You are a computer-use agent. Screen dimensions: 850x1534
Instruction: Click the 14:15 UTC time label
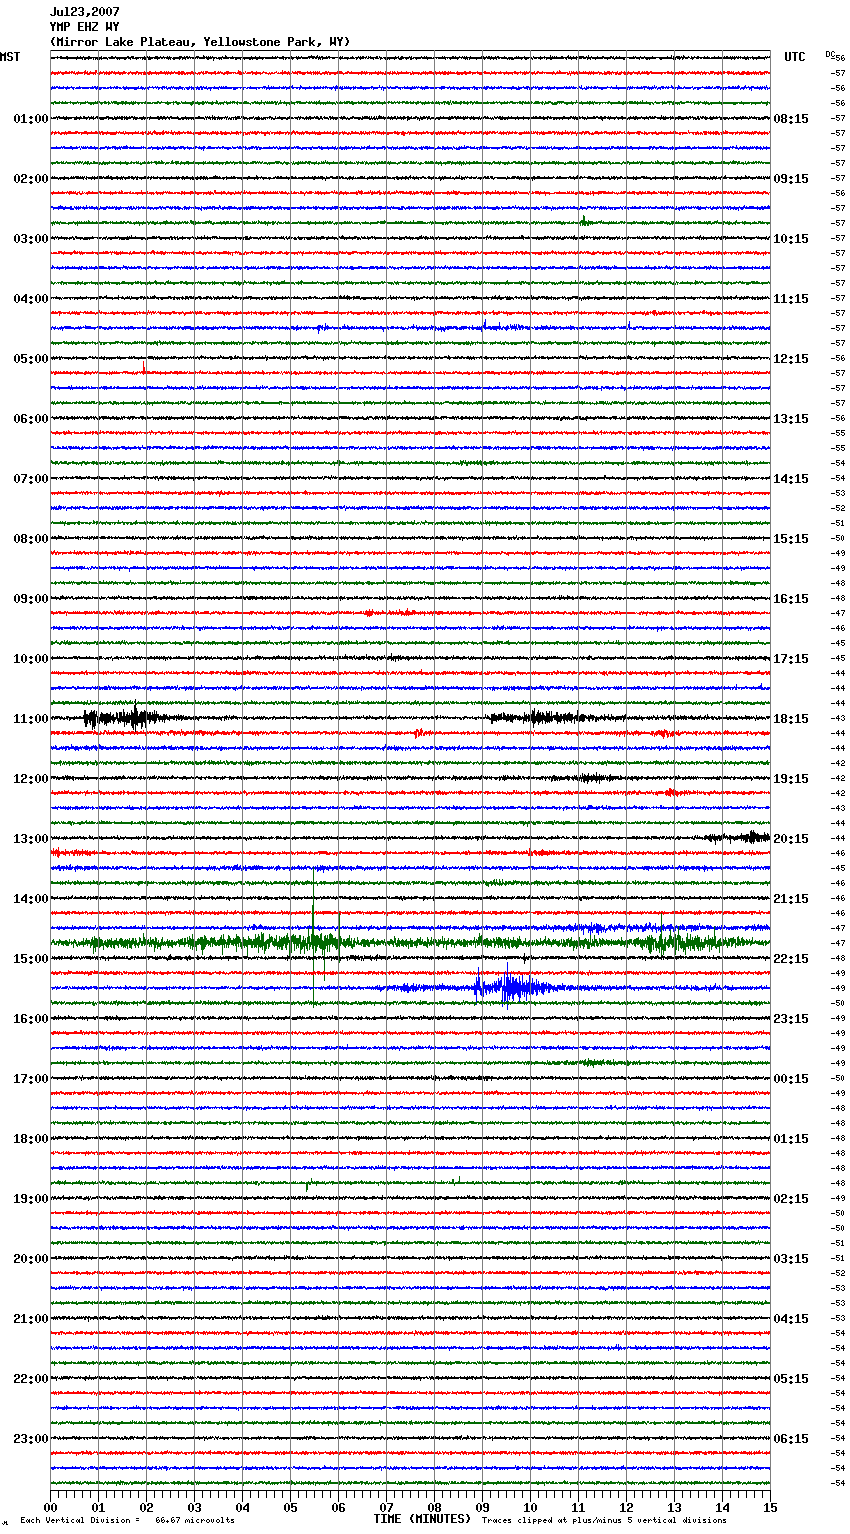point(791,479)
